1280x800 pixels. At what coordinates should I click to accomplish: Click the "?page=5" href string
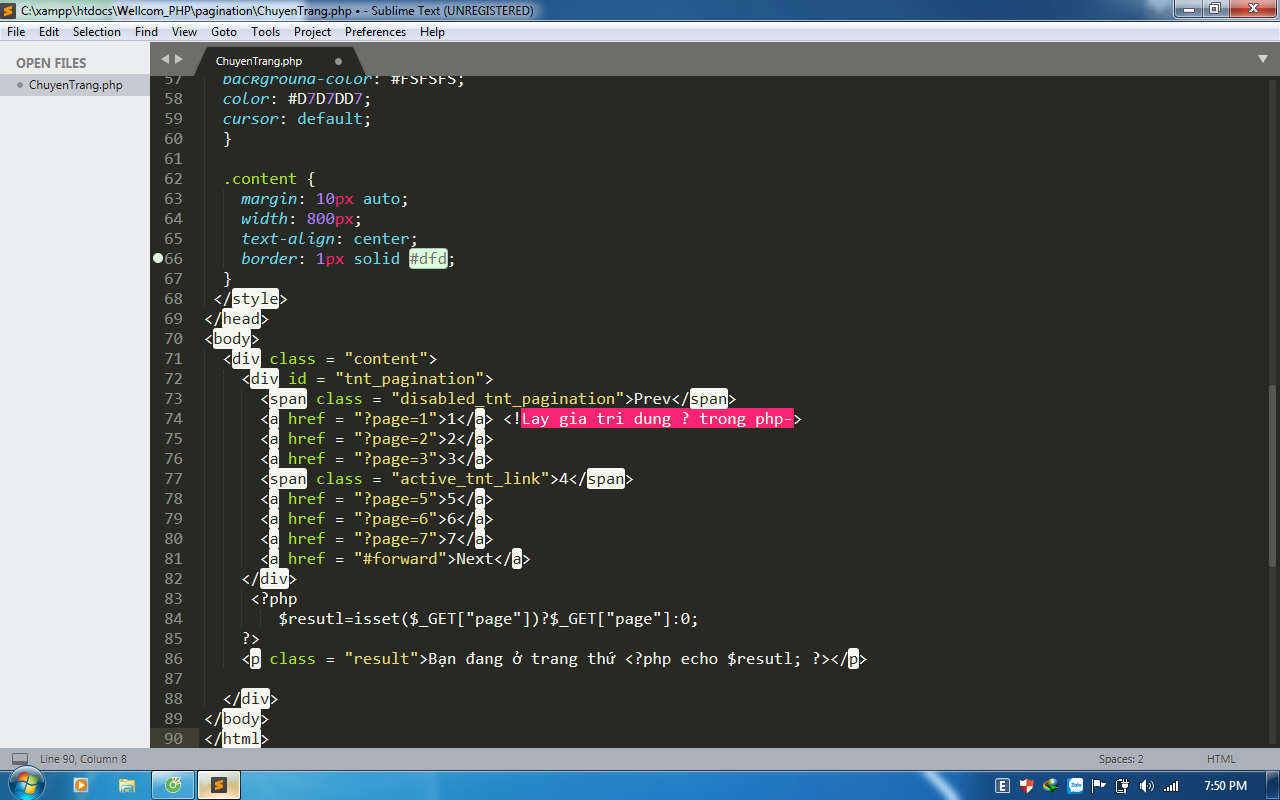point(400,499)
